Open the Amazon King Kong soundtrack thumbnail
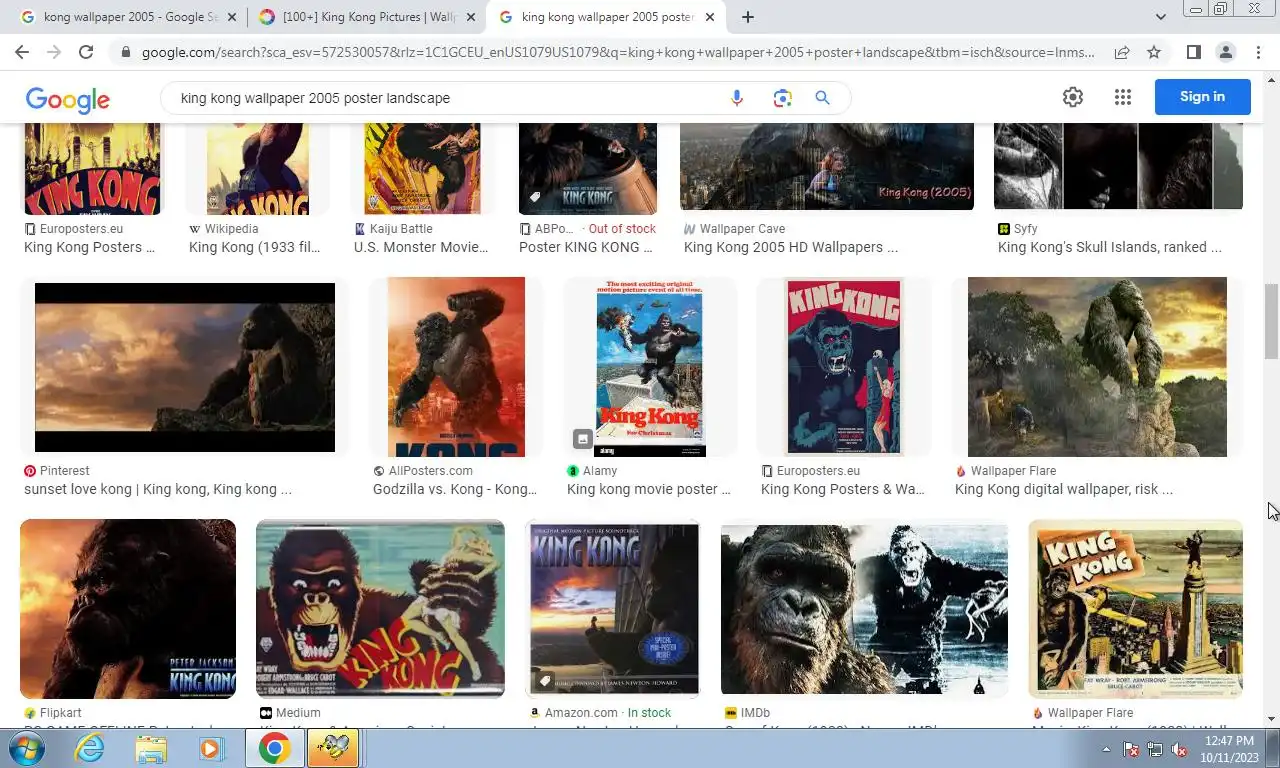The image size is (1280, 768). [614, 608]
